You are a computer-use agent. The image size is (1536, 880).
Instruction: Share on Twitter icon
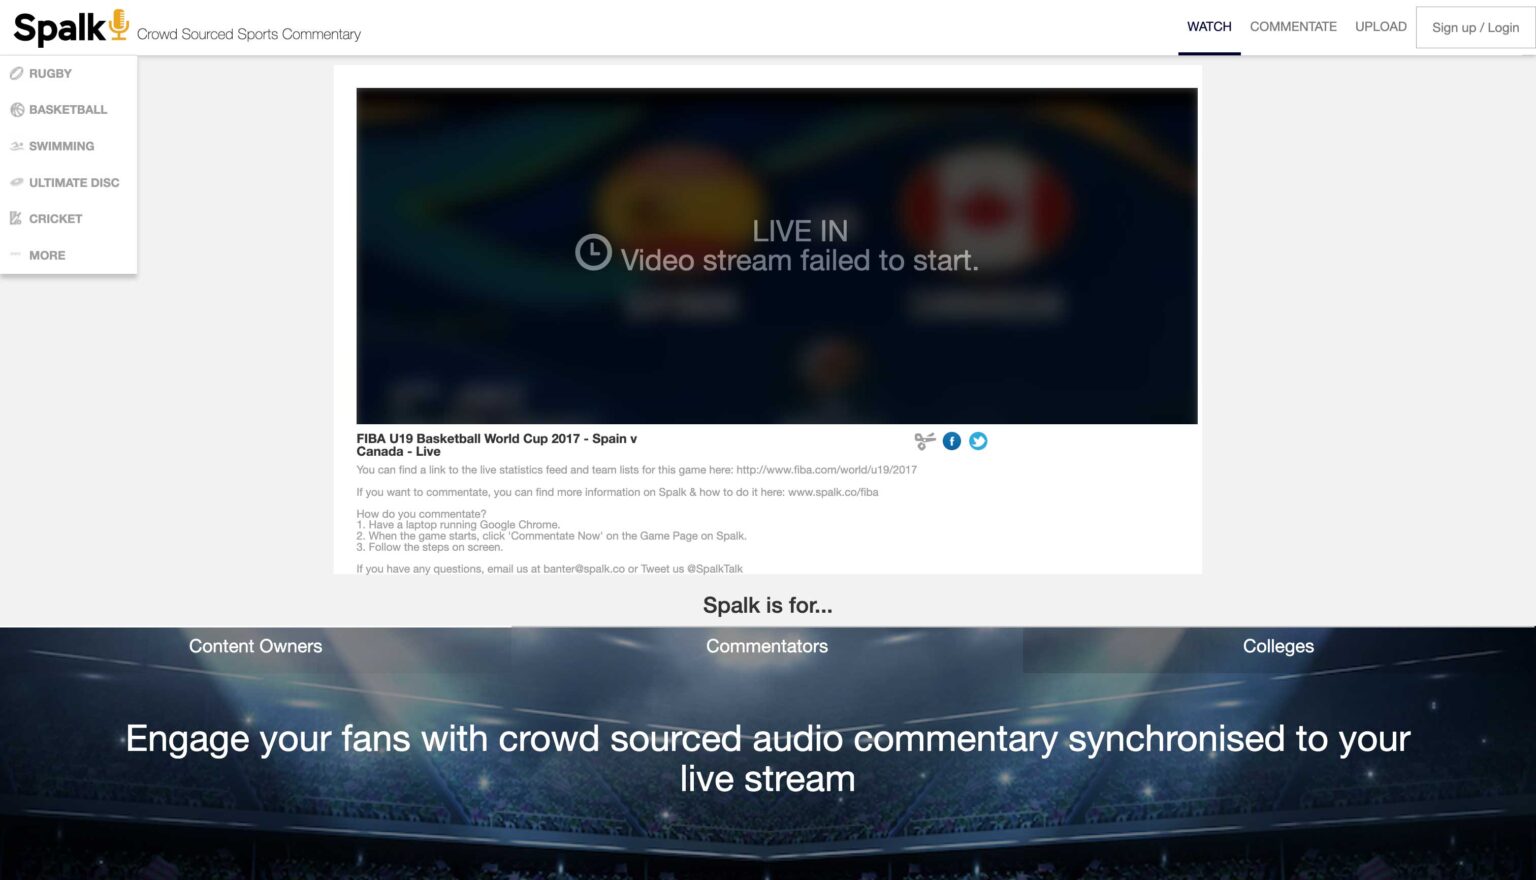pyautogui.click(x=978, y=441)
